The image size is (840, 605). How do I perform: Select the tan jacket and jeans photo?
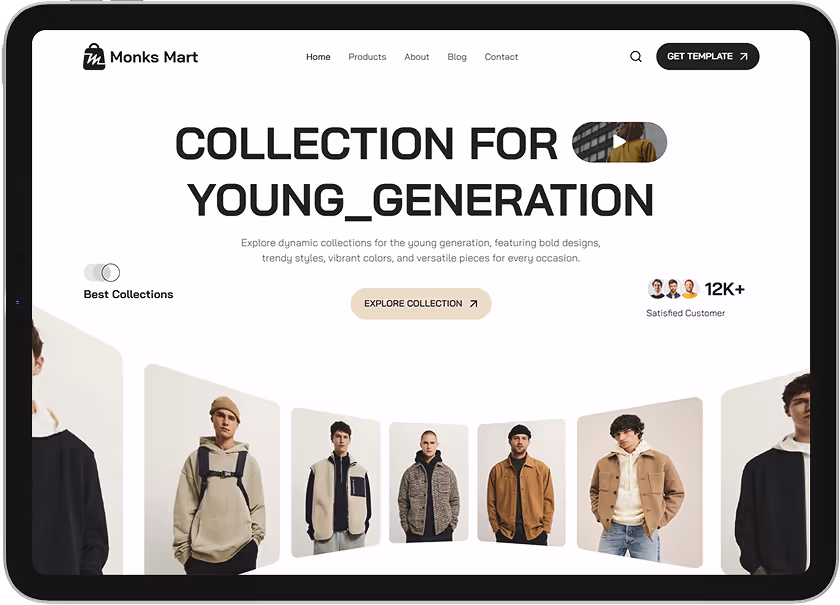point(640,482)
